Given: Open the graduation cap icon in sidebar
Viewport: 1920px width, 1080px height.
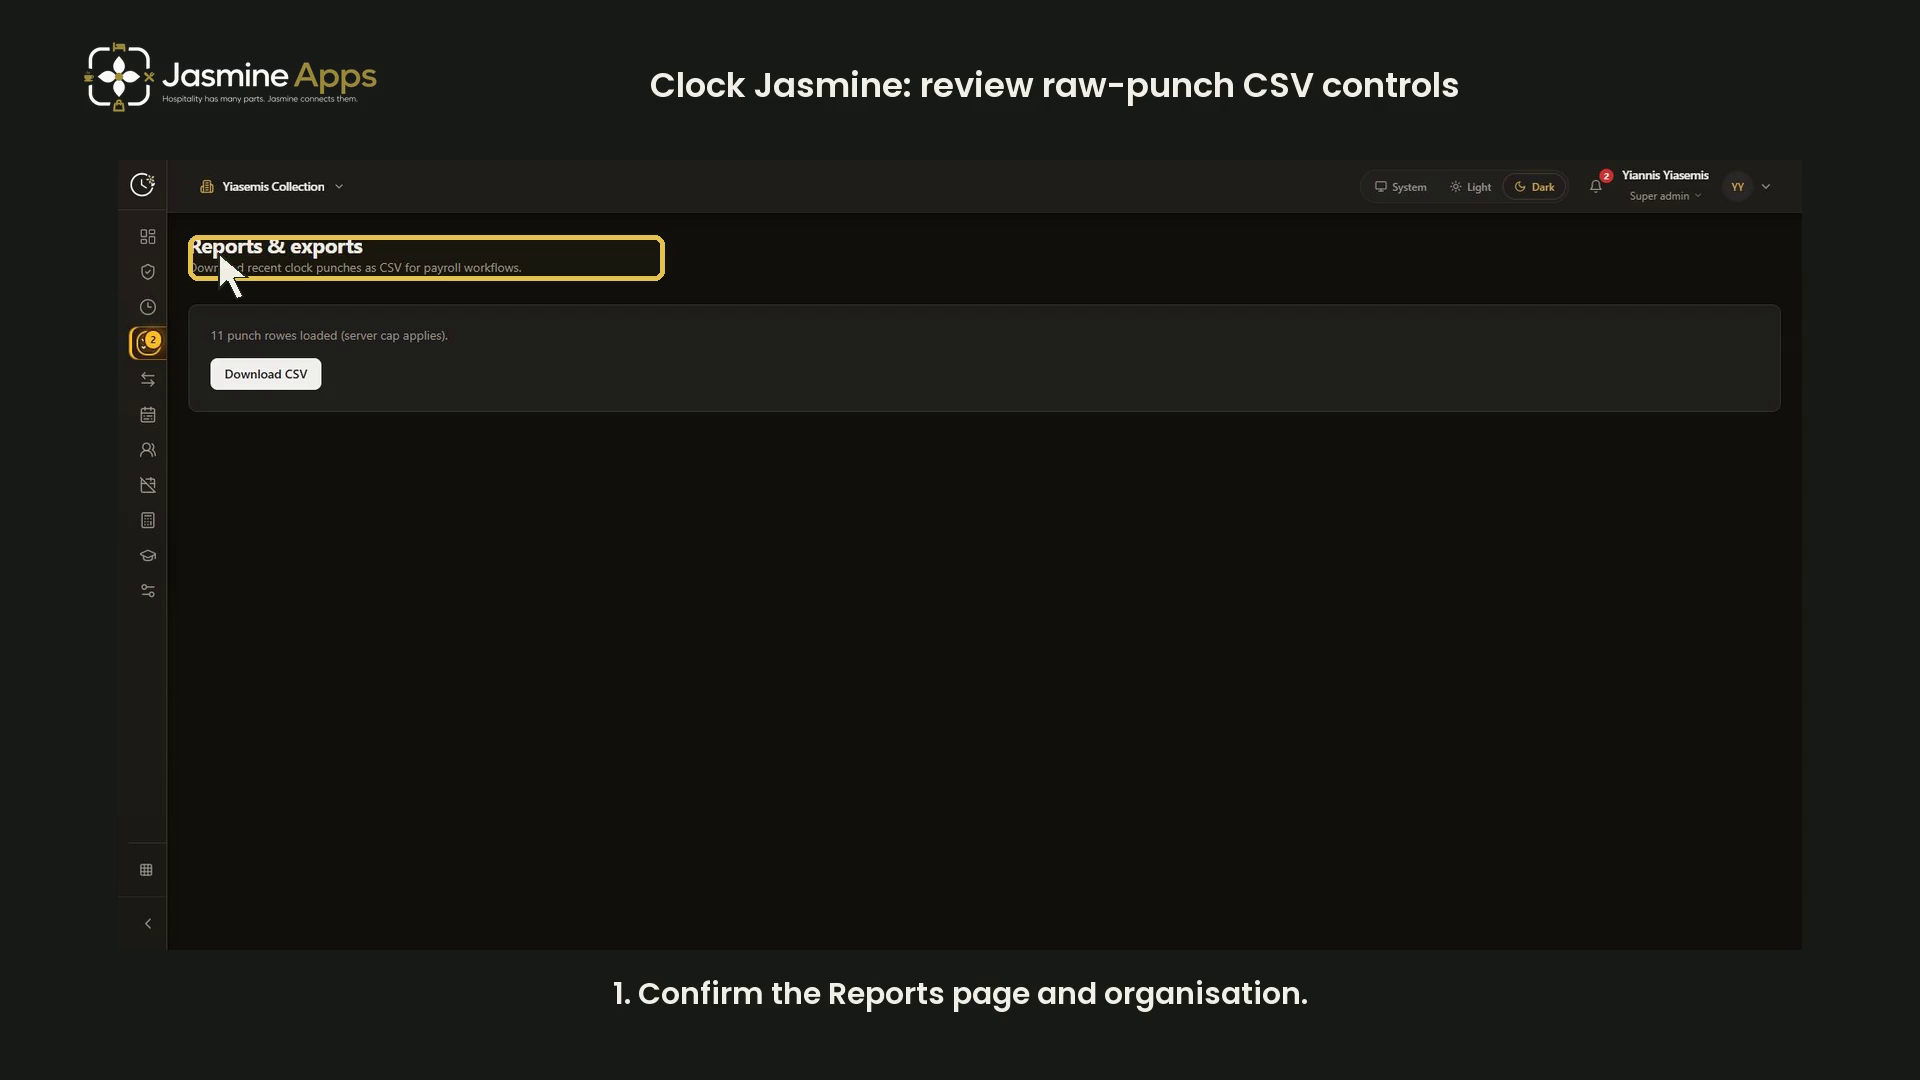Looking at the screenshot, I should (x=148, y=556).
